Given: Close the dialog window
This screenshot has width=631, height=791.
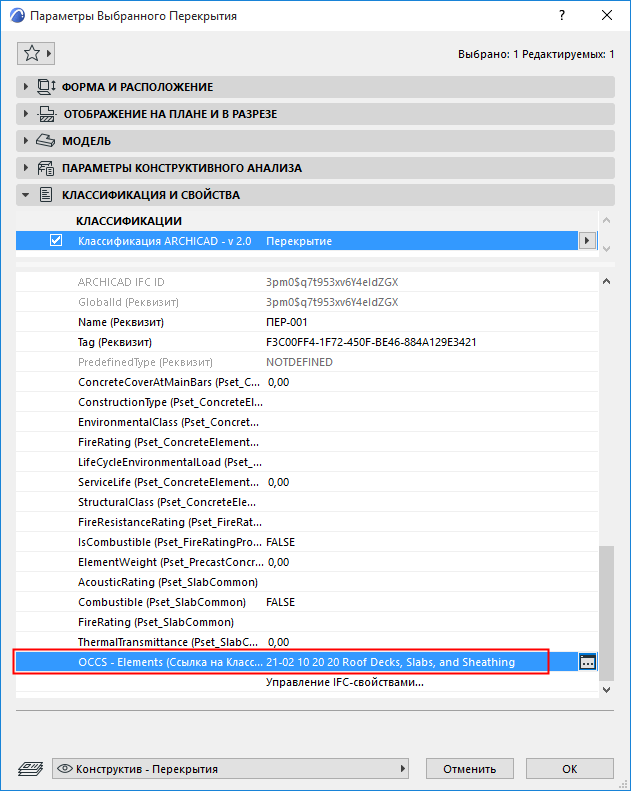Looking at the screenshot, I should point(607,15).
